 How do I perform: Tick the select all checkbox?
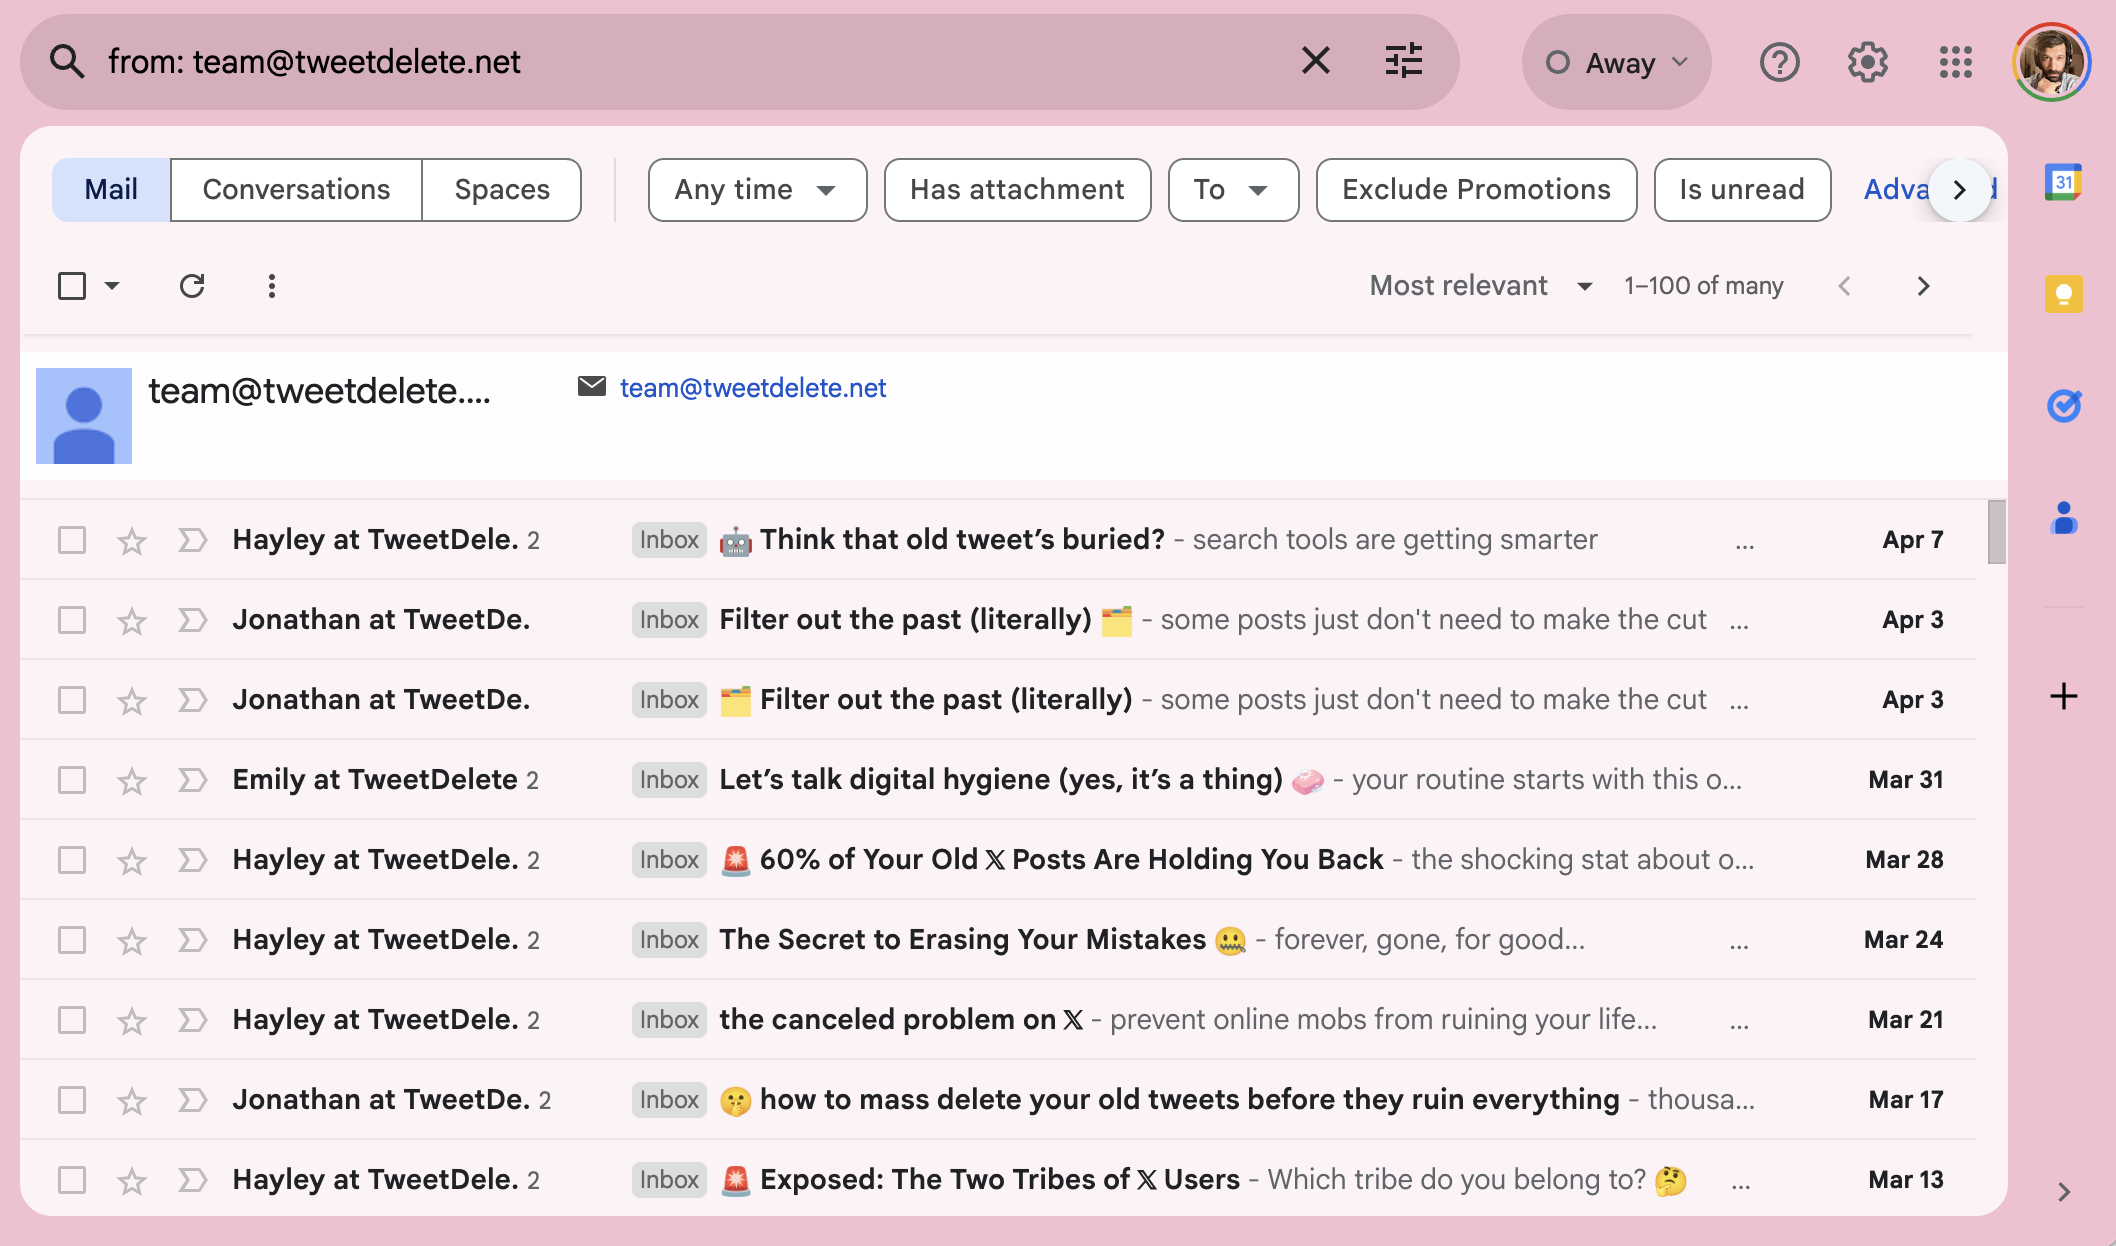[72, 286]
